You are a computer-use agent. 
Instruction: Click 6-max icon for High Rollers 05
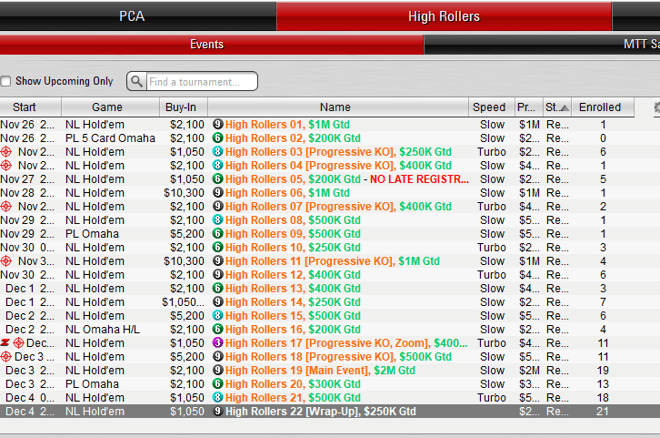218,179
